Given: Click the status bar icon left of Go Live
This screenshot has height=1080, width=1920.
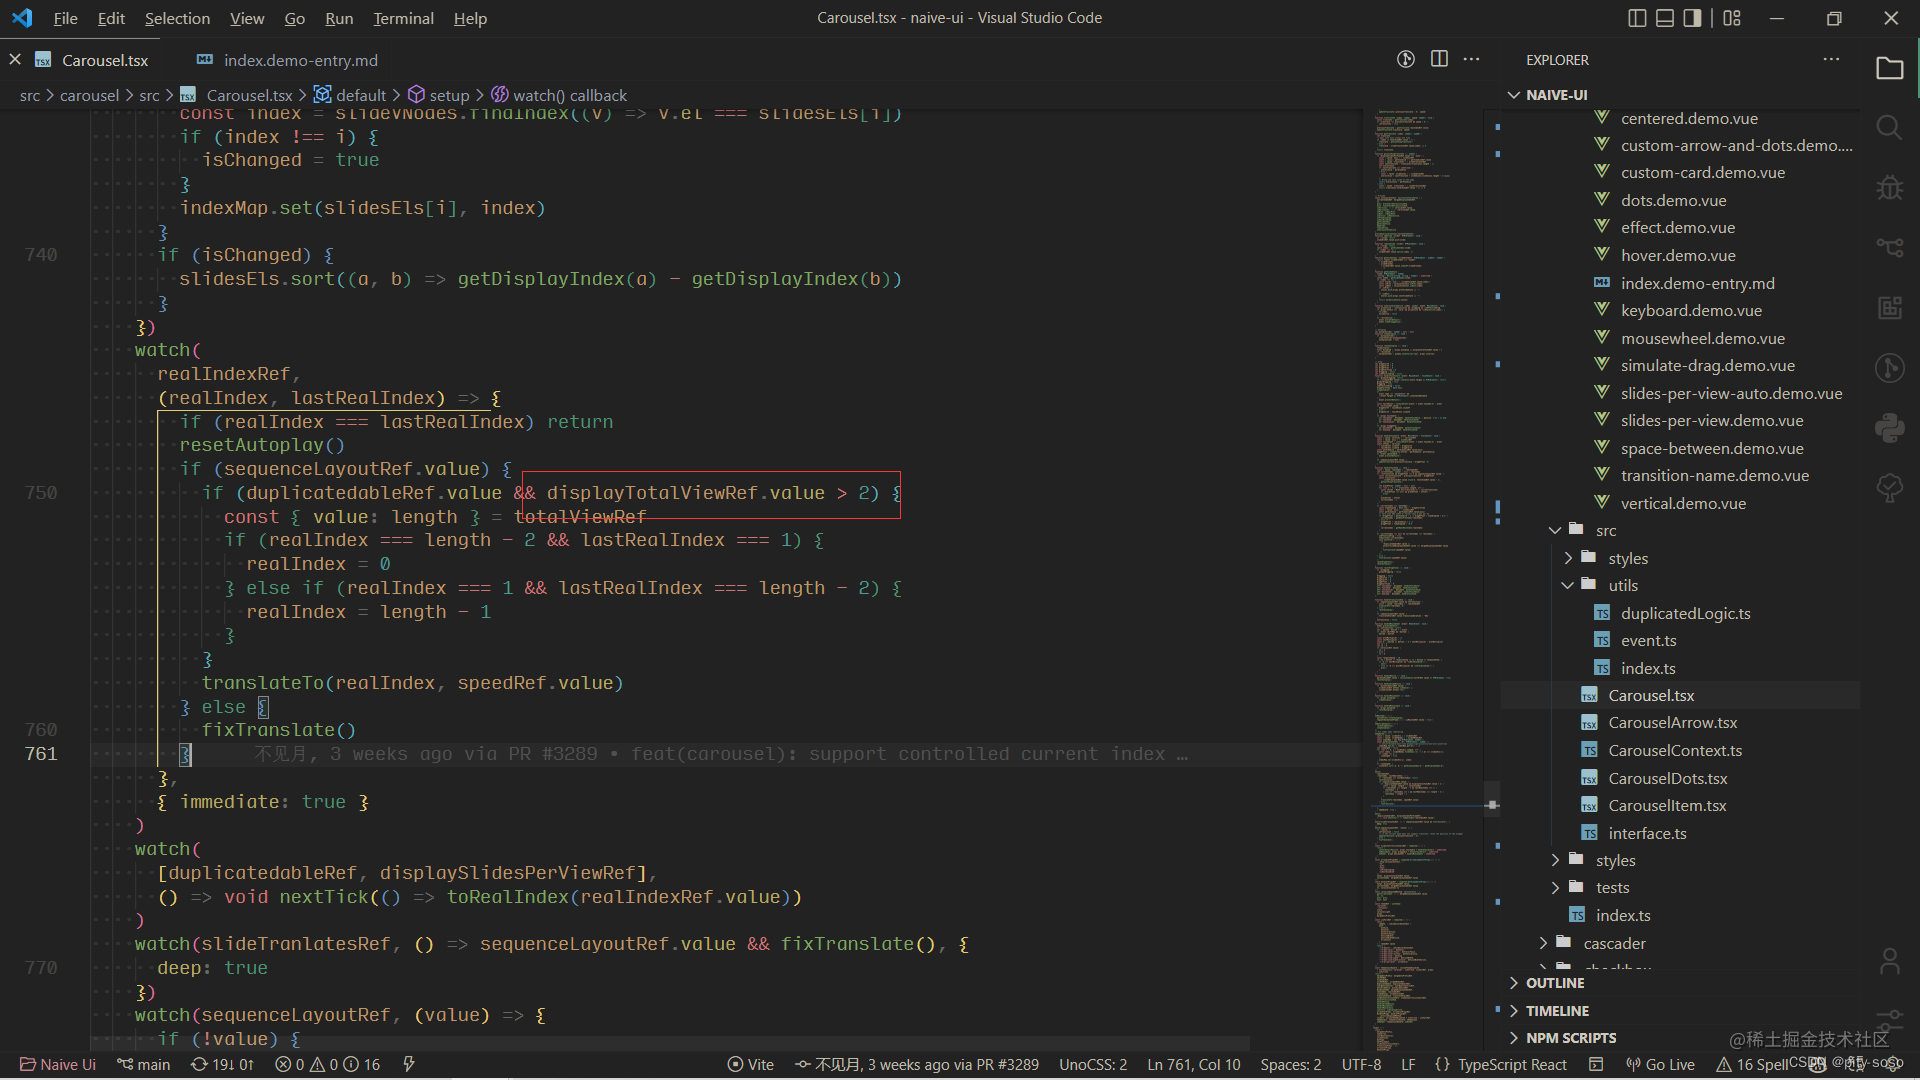Looking at the screenshot, I should coord(1596,1065).
